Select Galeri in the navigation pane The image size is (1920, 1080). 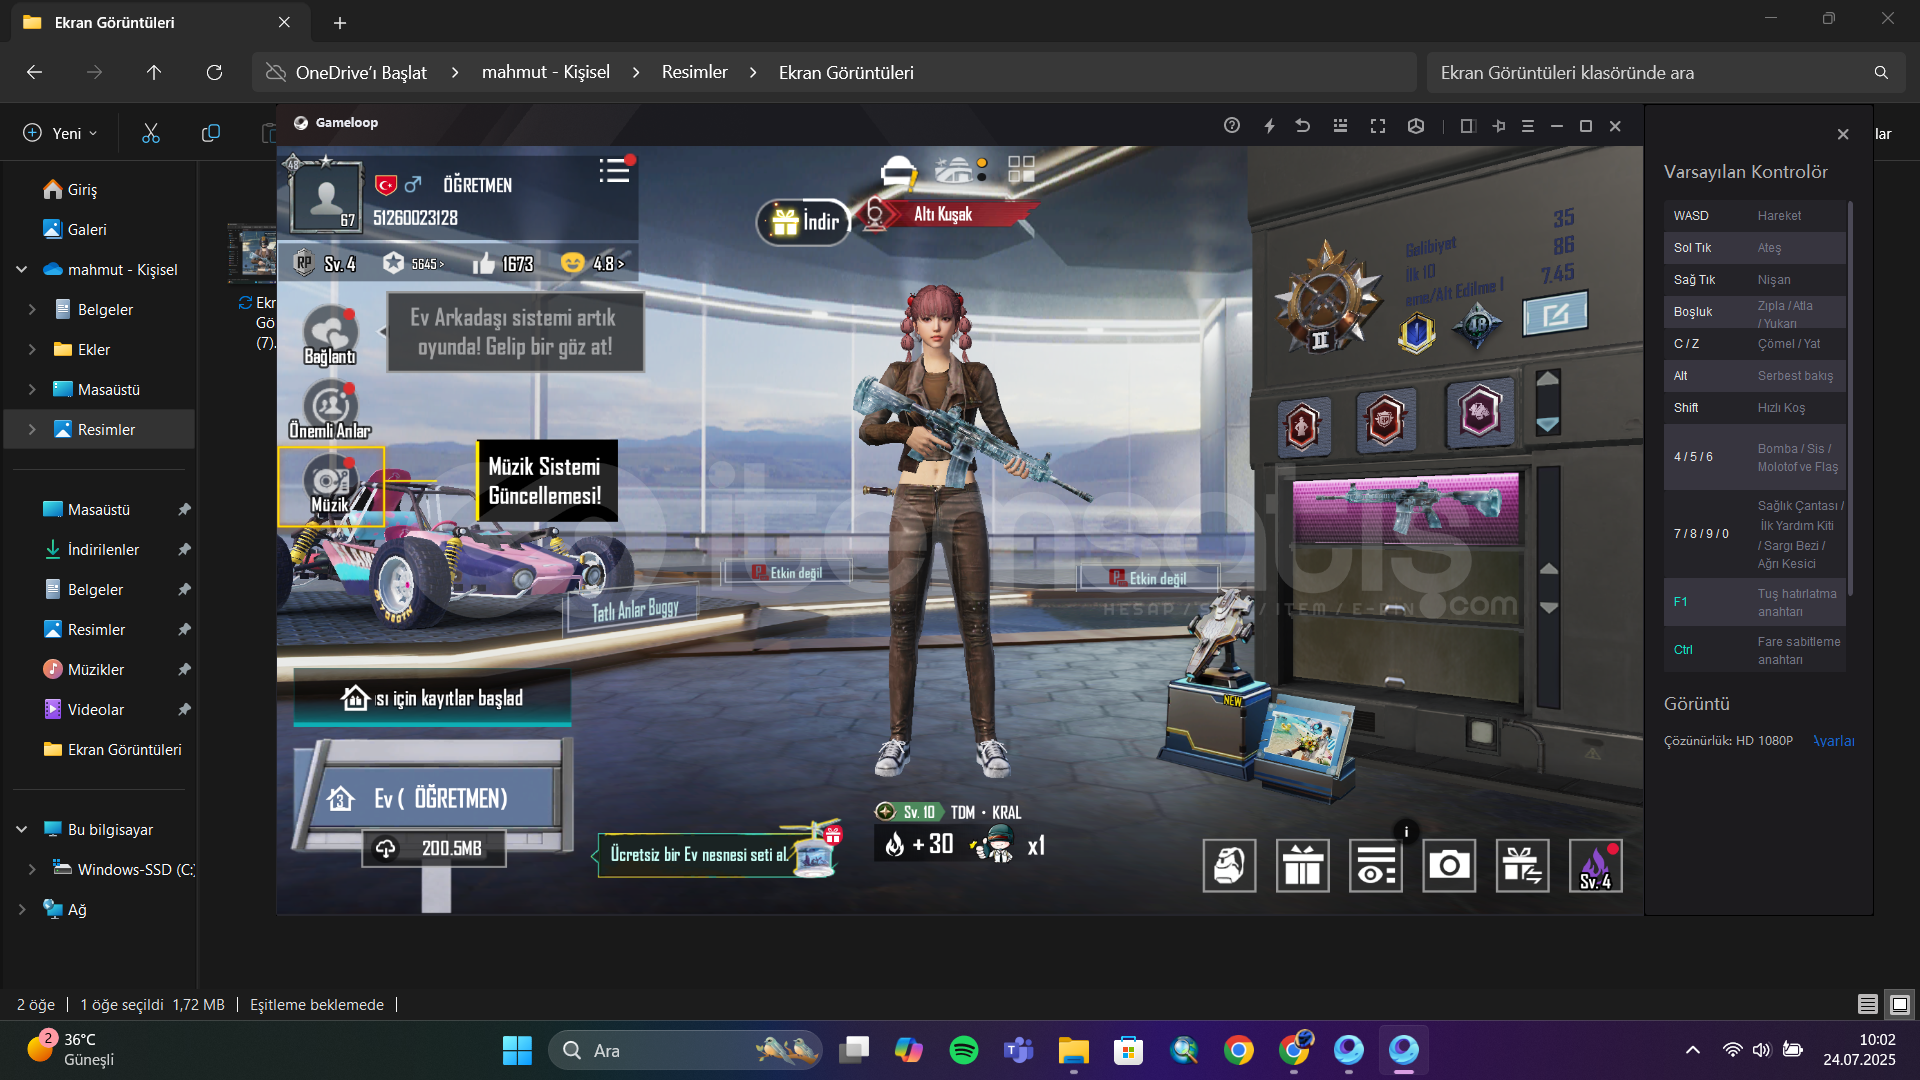point(86,230)
